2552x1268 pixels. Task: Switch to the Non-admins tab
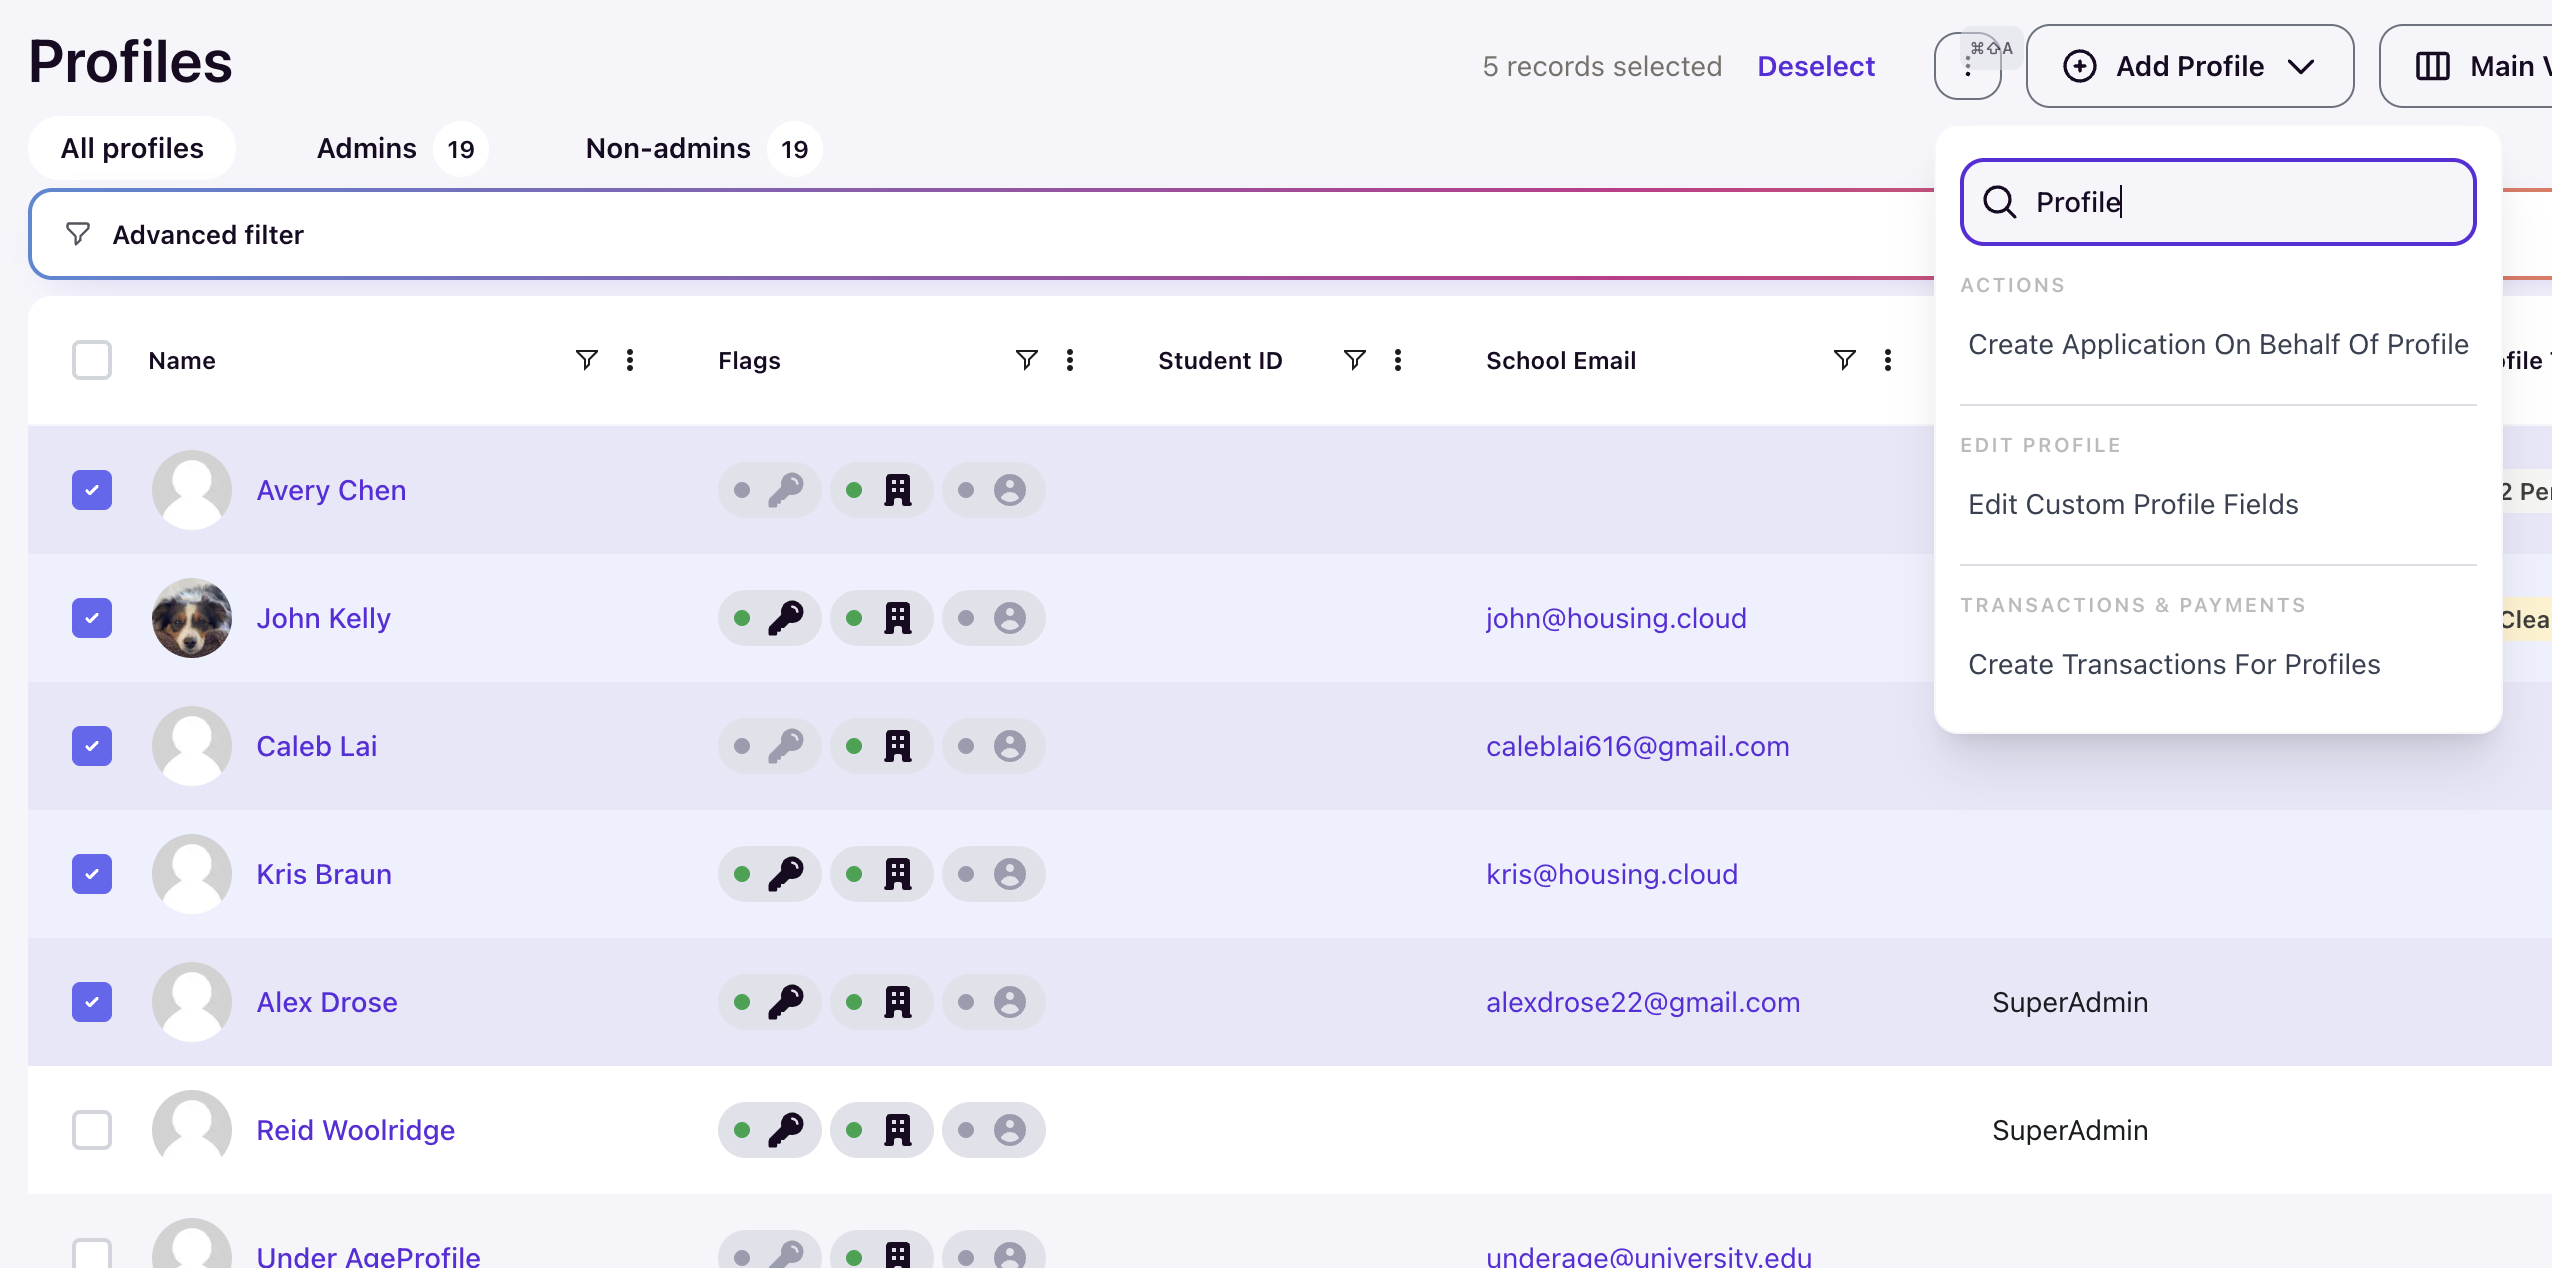pos(702,148)
